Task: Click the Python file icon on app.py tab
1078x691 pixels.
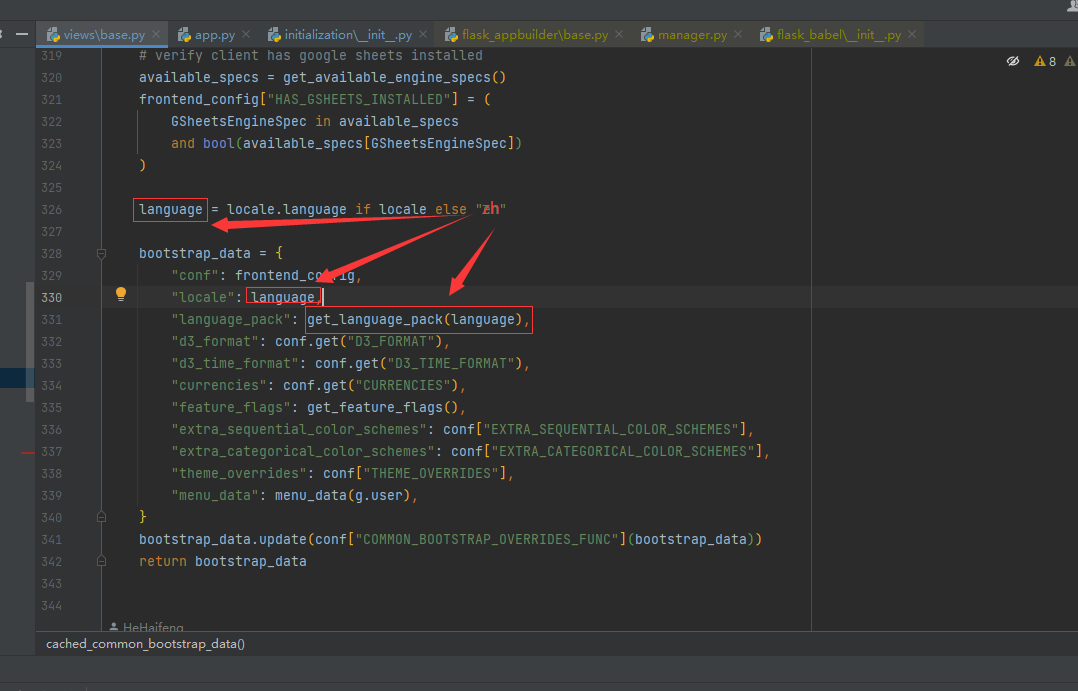Action: coord(184,34)
